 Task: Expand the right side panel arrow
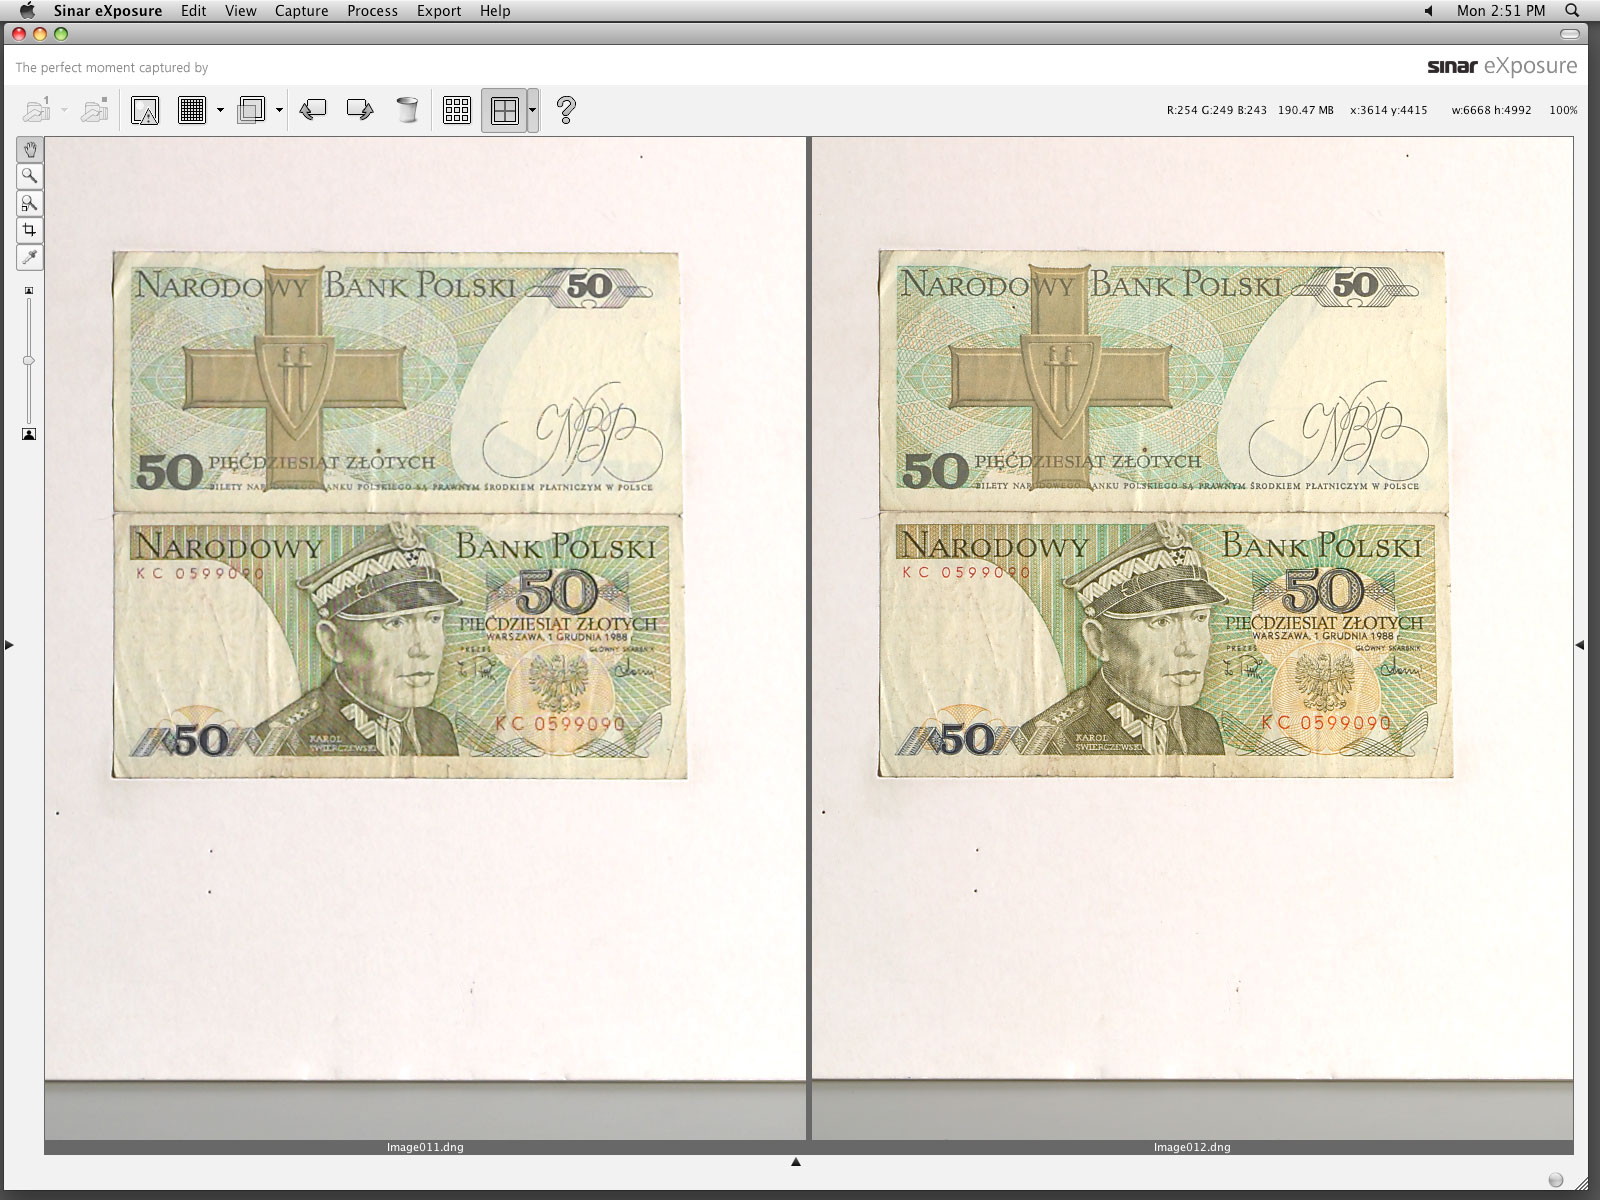1580,645
